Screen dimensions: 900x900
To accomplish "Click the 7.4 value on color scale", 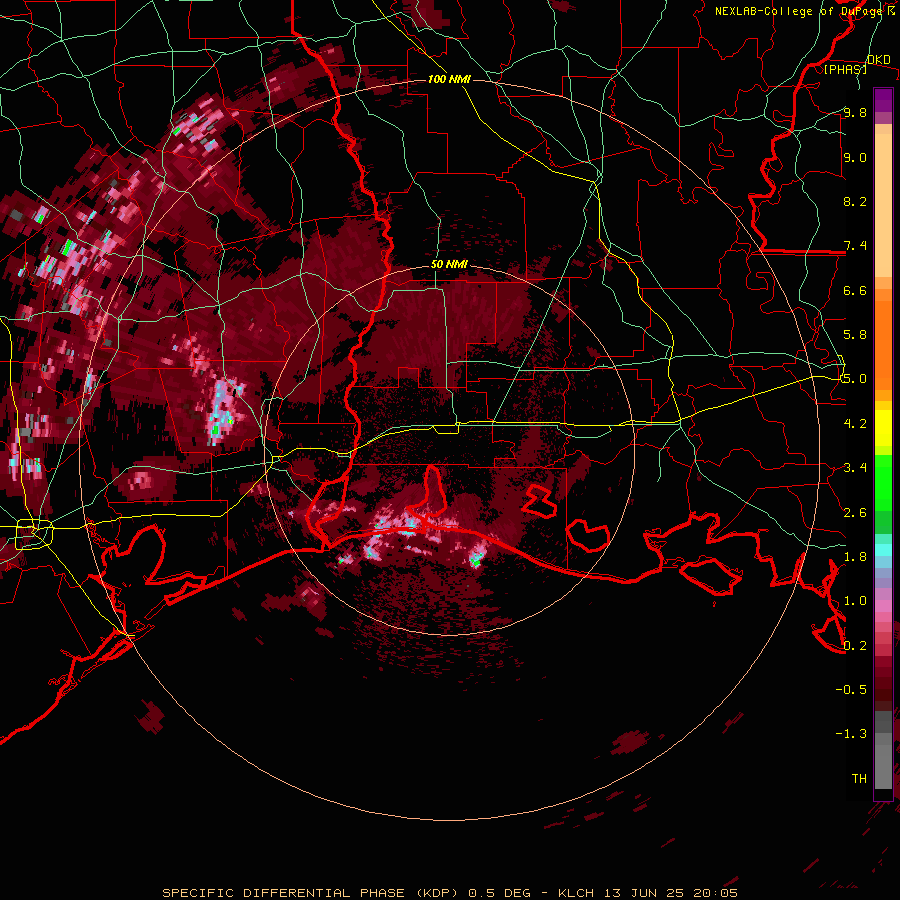I will click(855, 246).
